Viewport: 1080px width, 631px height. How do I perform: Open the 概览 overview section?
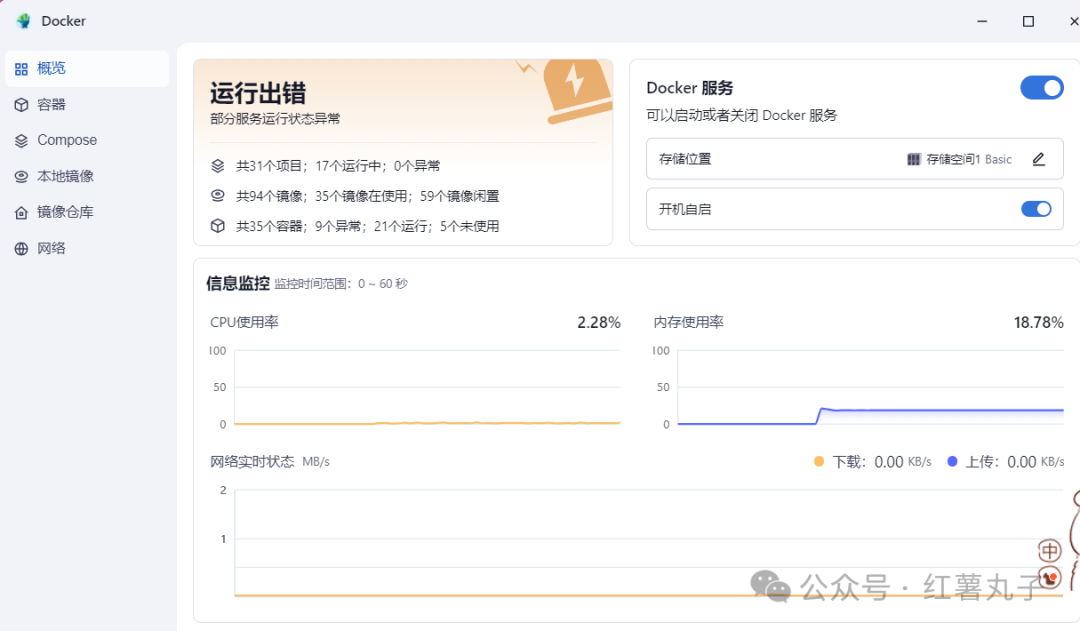[x=87, y=68]
